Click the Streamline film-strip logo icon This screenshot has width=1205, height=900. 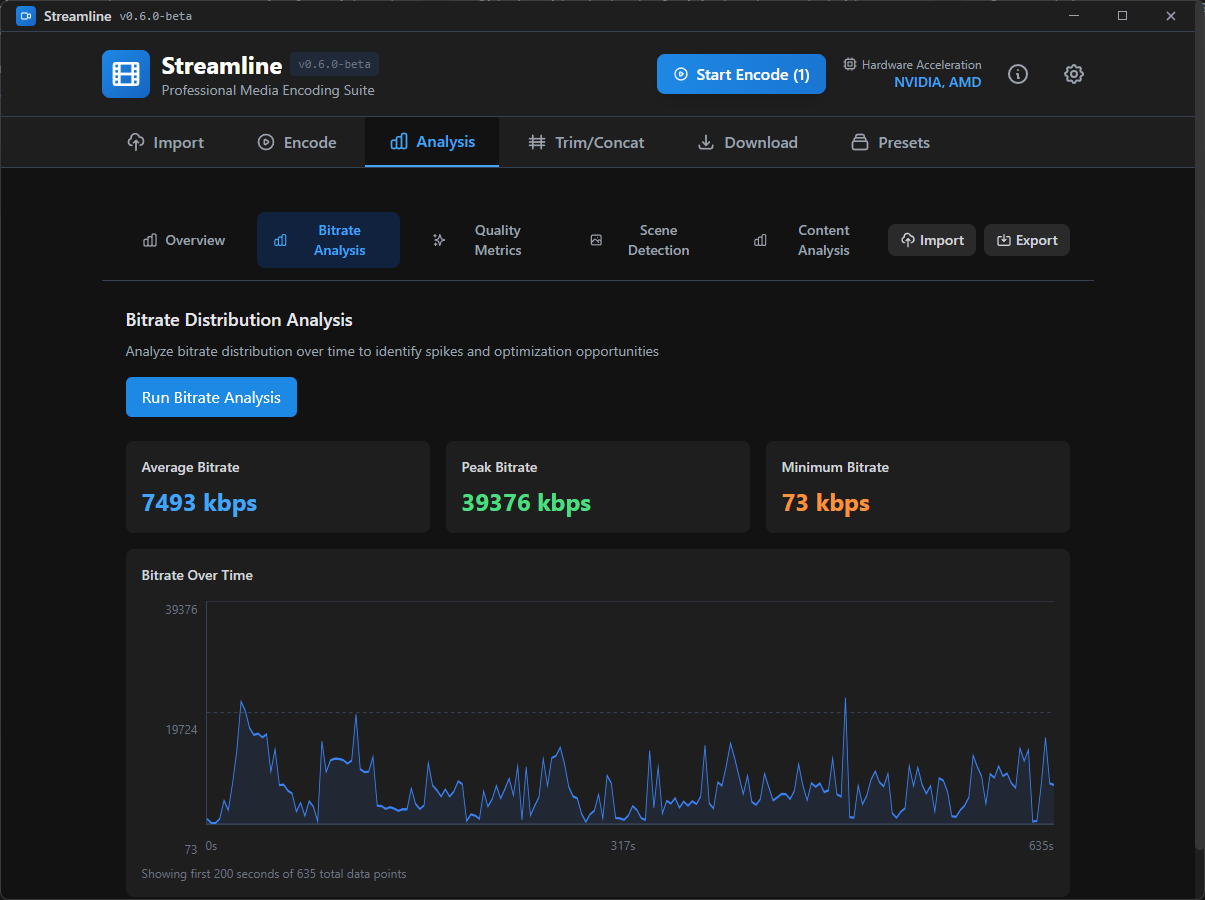pyautogui.click(x=125, y=73)
